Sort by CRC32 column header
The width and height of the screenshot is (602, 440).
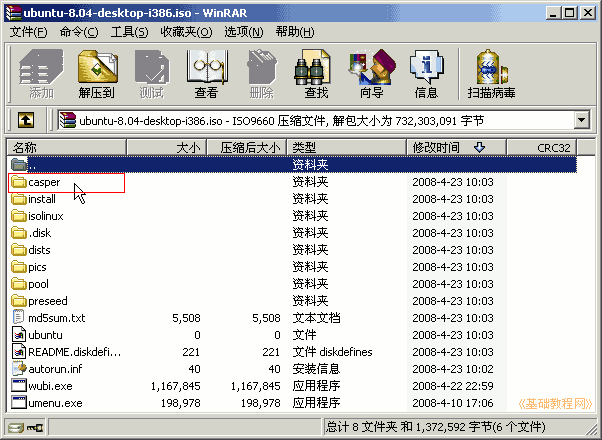pos(542,147)
